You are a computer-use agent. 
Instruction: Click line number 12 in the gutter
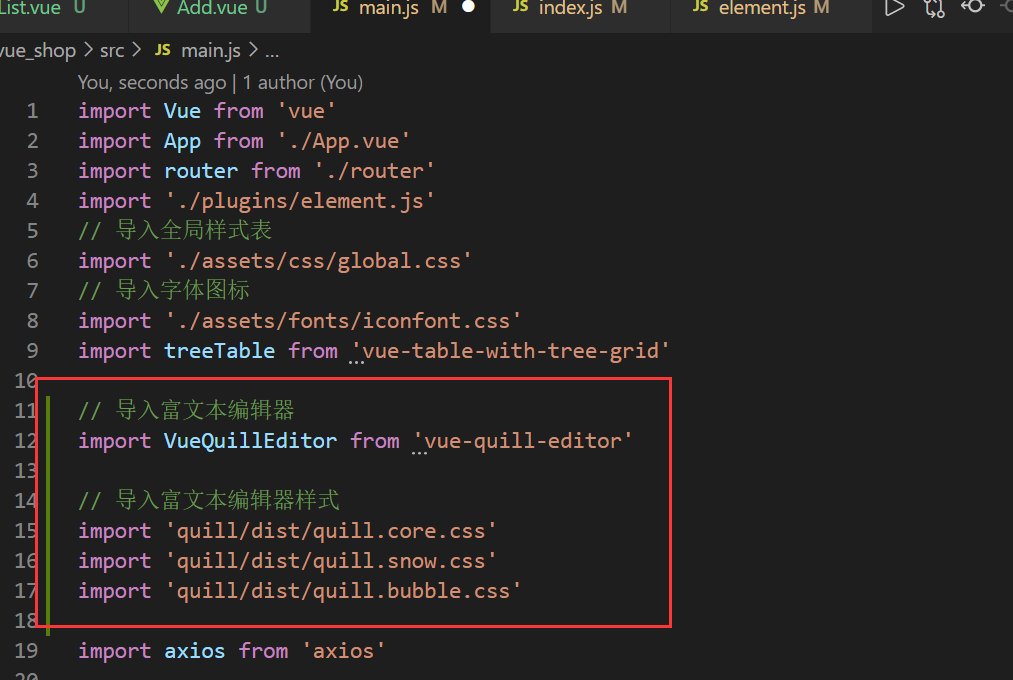coord(28,441)
